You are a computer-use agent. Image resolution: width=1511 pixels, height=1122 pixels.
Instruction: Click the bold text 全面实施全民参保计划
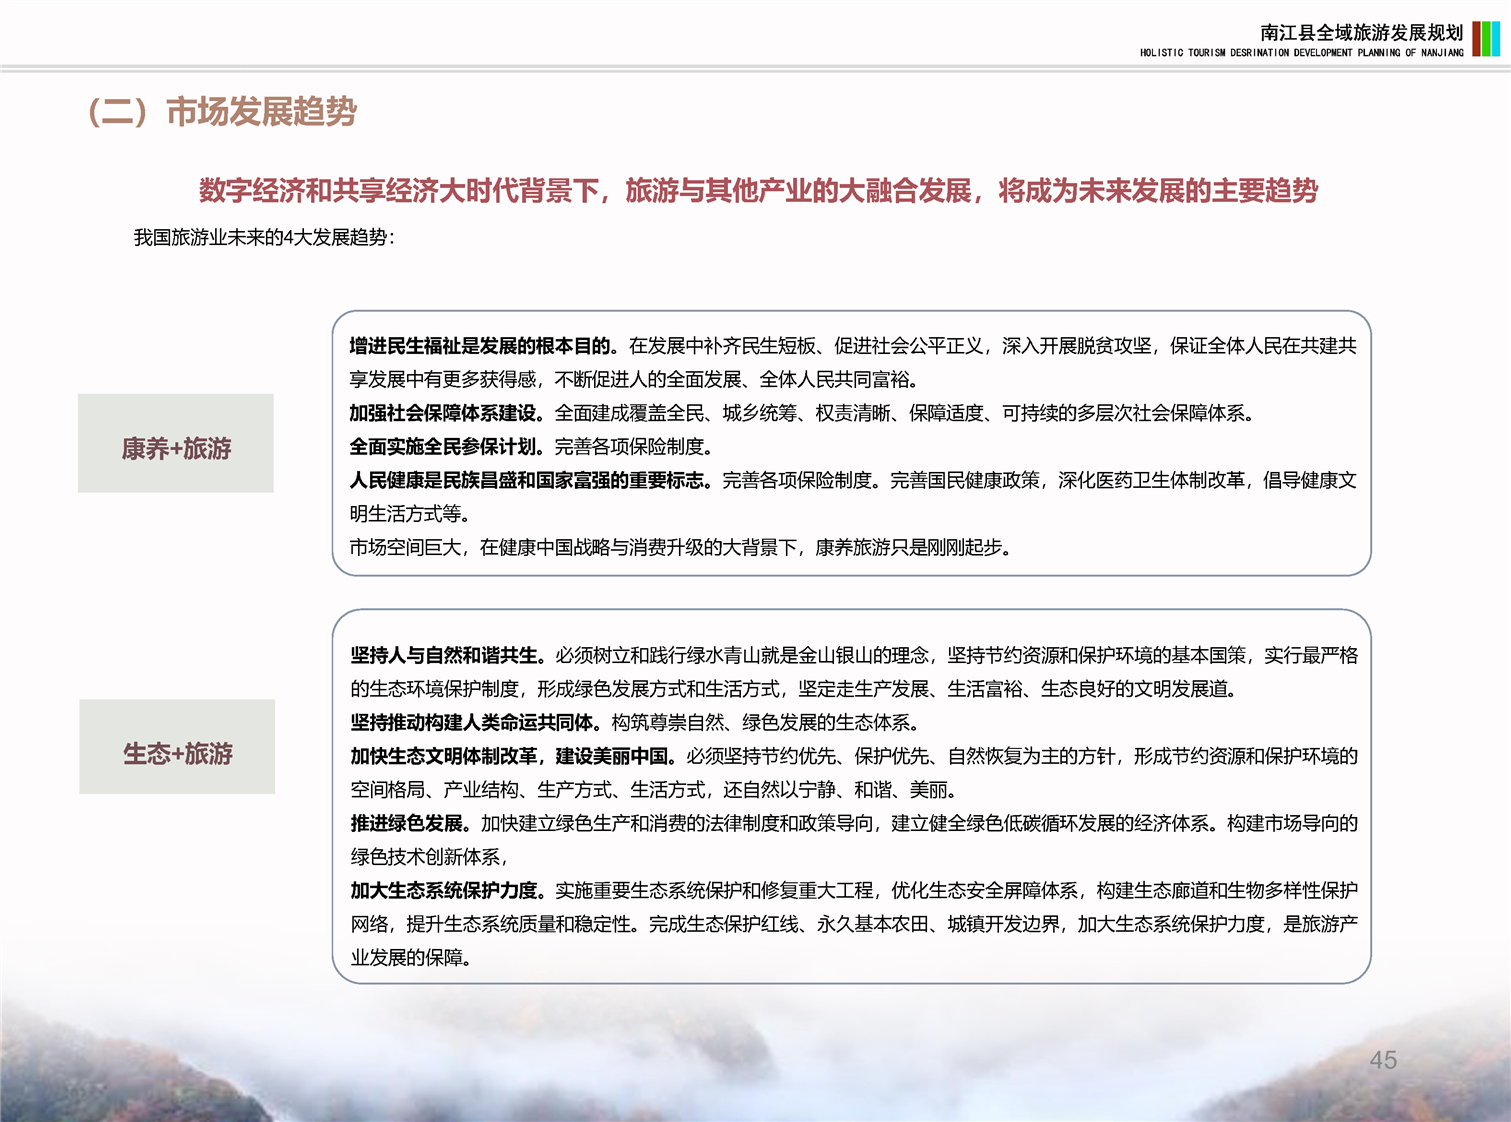[x=447, y=447]
